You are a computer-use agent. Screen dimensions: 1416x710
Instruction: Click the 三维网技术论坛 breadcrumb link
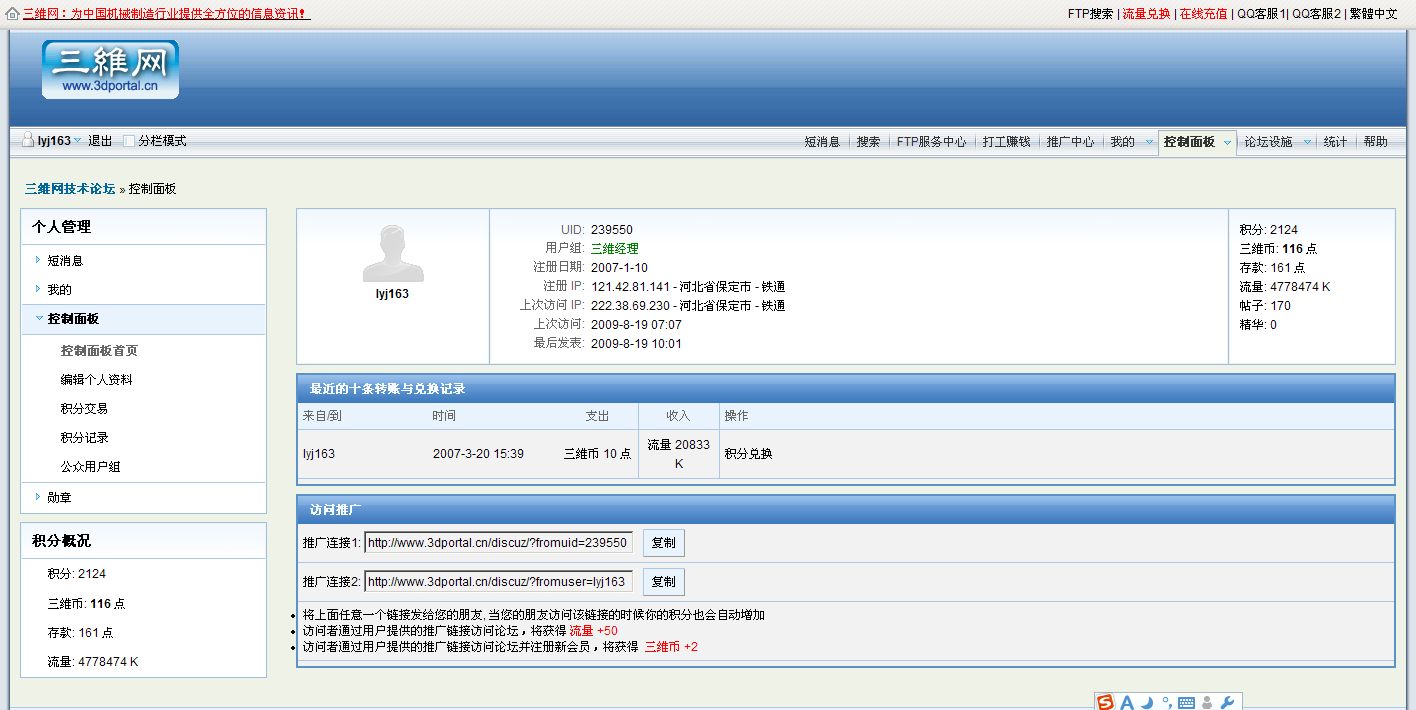coord(70,188)
